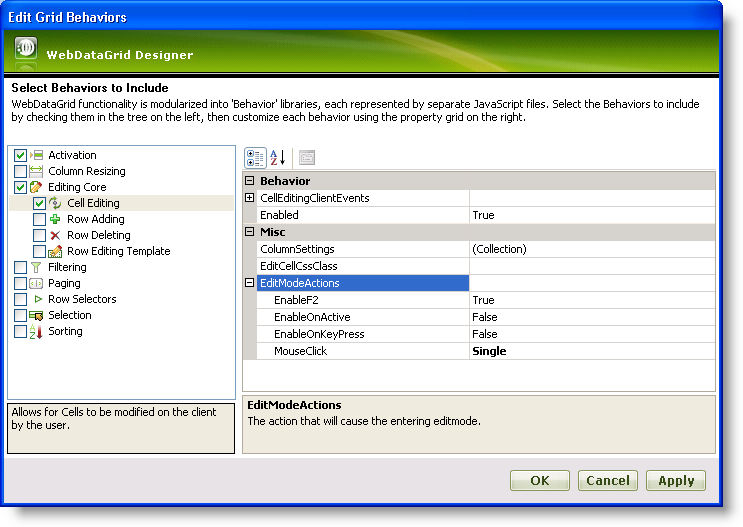
Task: Select Row Editing Template tree item
Action: point(118,251)
